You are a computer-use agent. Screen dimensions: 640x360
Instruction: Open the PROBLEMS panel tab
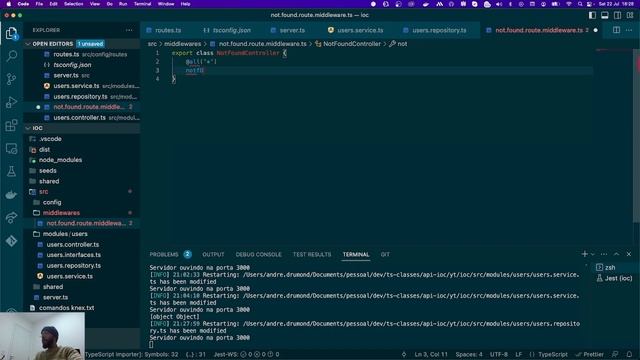tap(164, 254)
